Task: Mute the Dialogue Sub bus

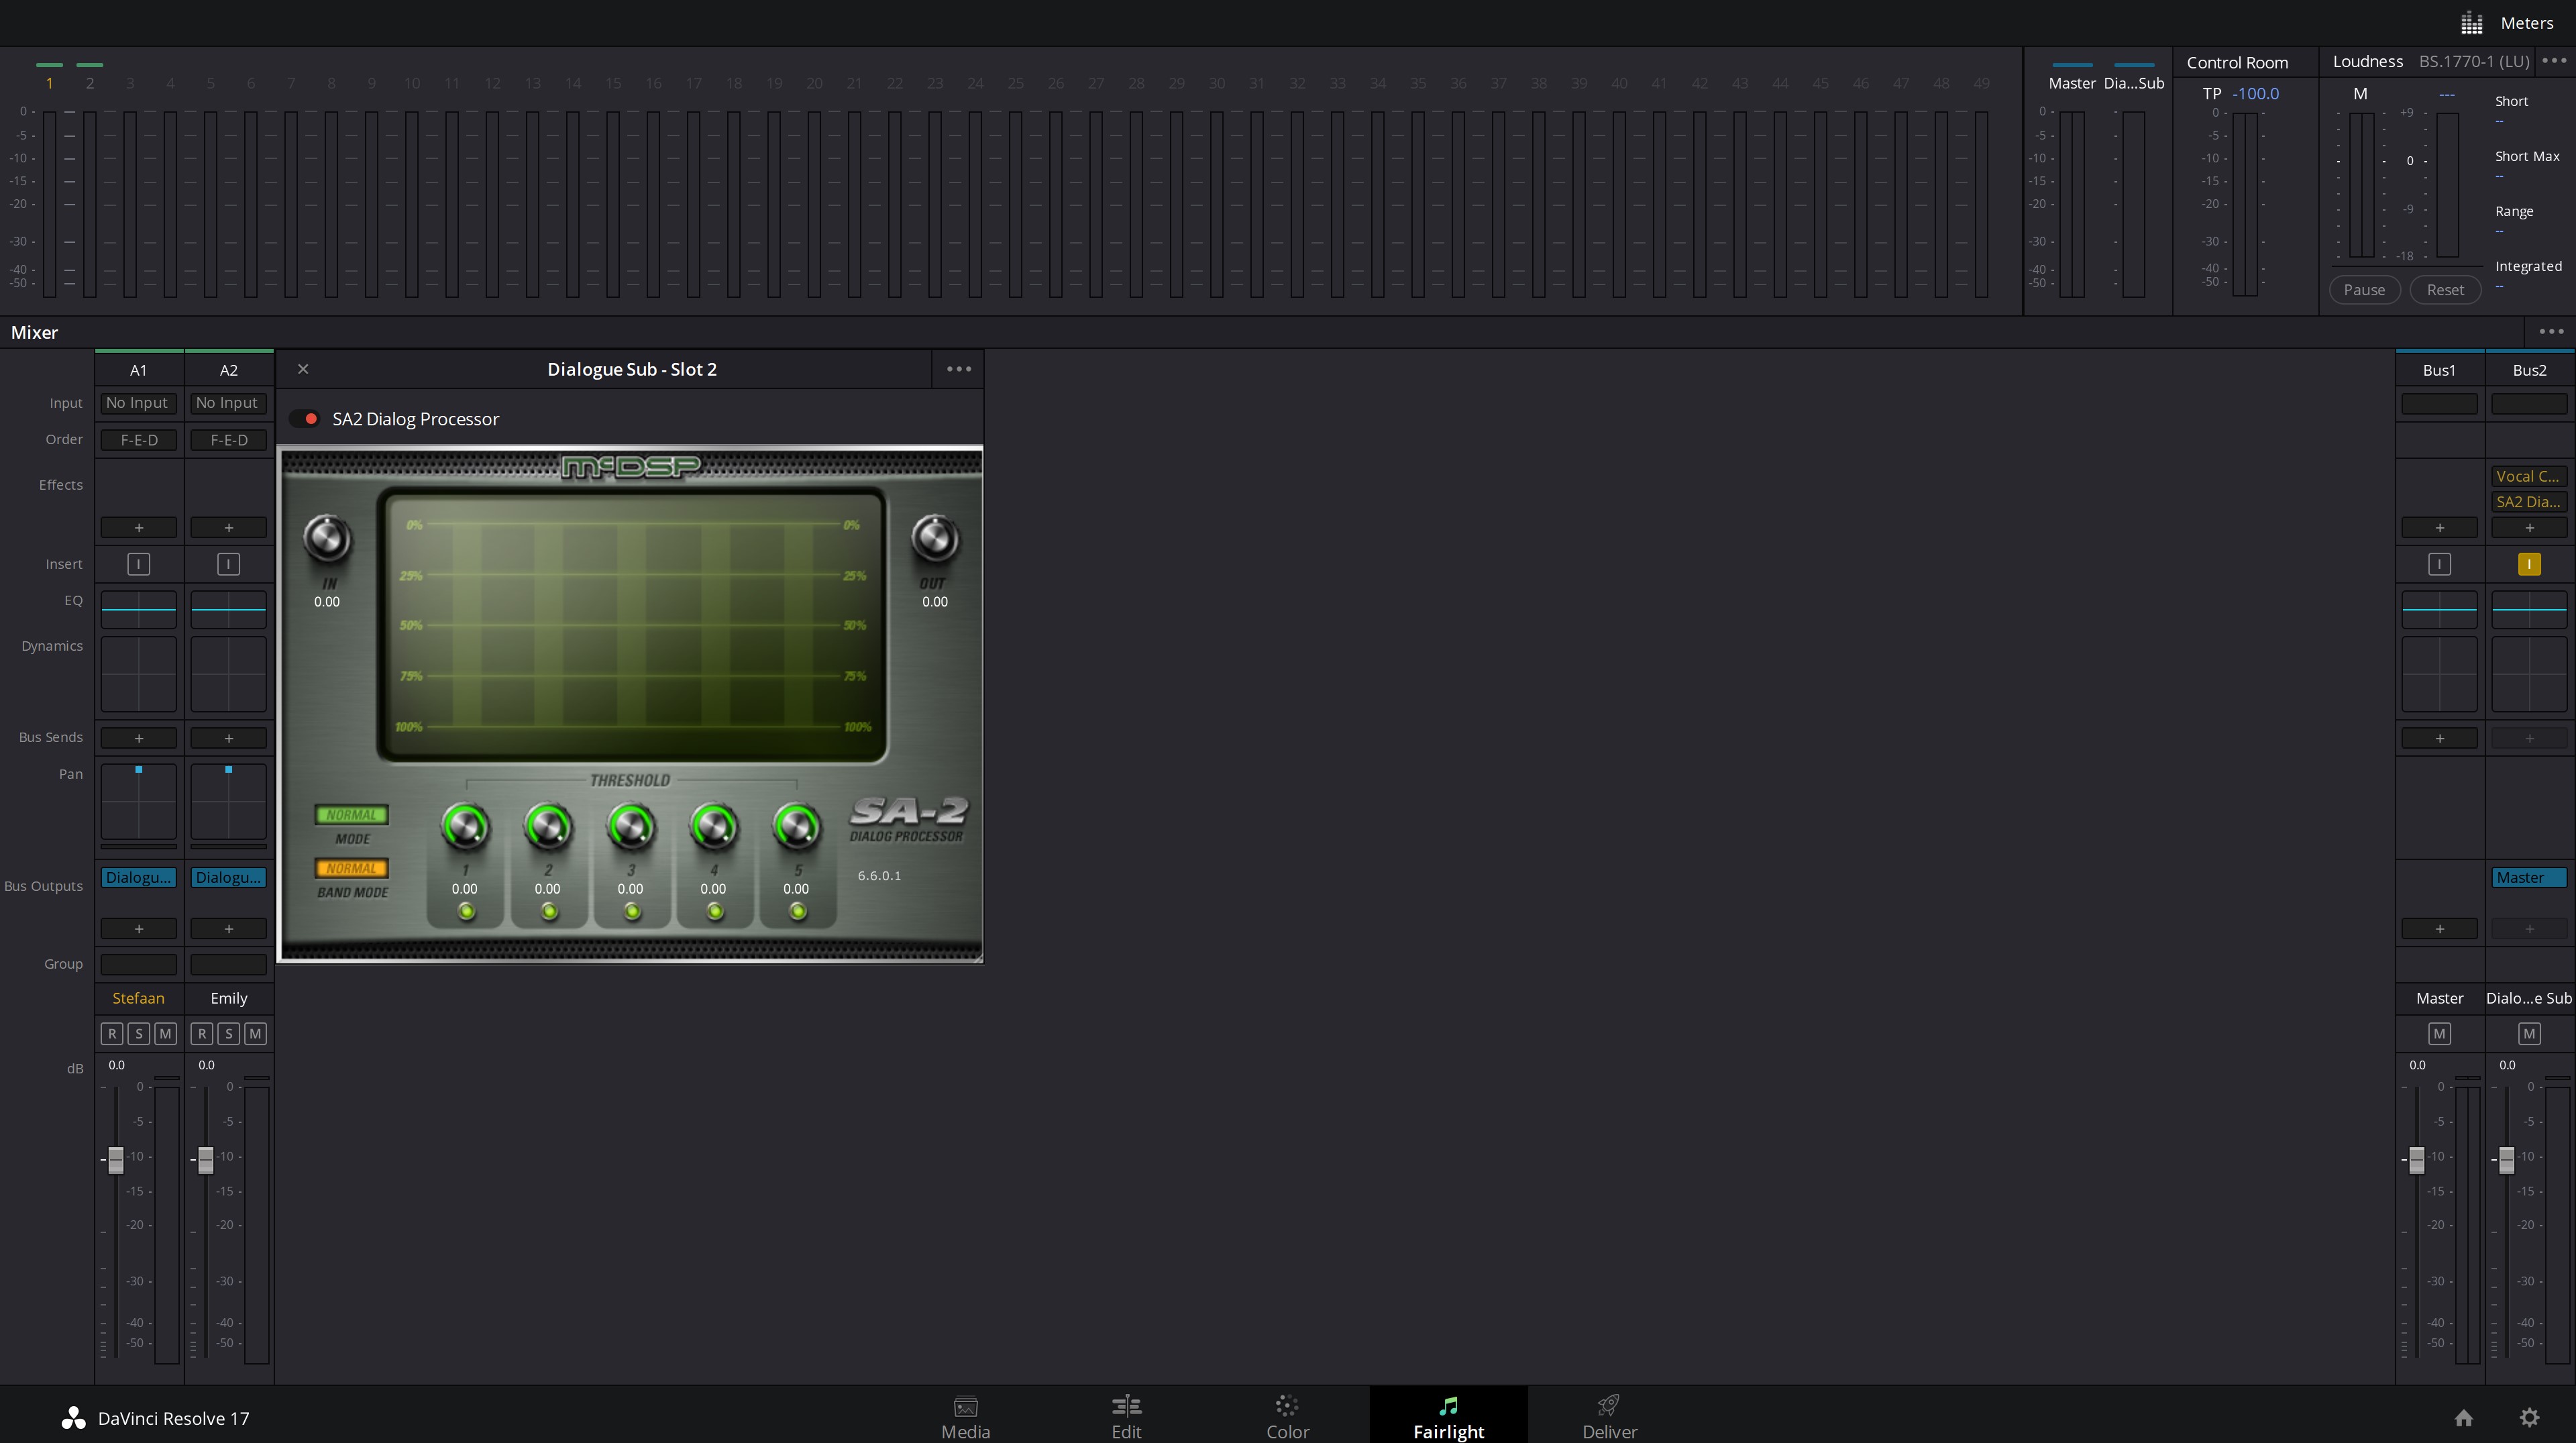Action: coord(2529,1034)
